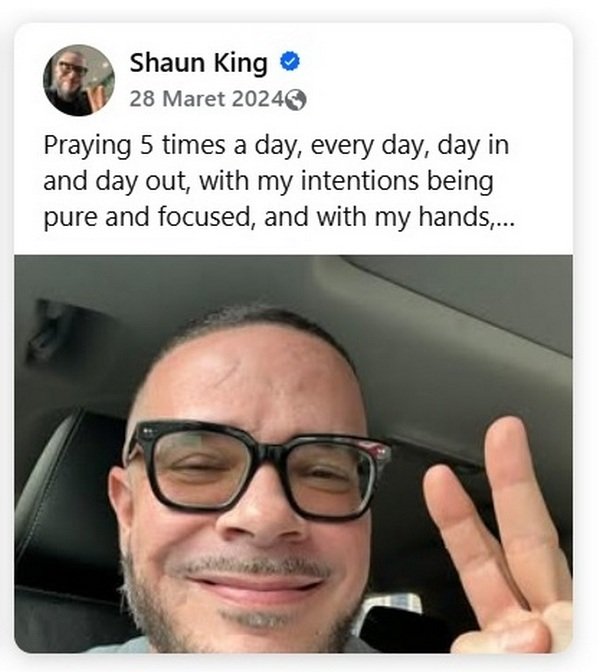Click the year "2024" in the timestamp
The height and width of the screenshot is (672, 600).
coord(258,99)
